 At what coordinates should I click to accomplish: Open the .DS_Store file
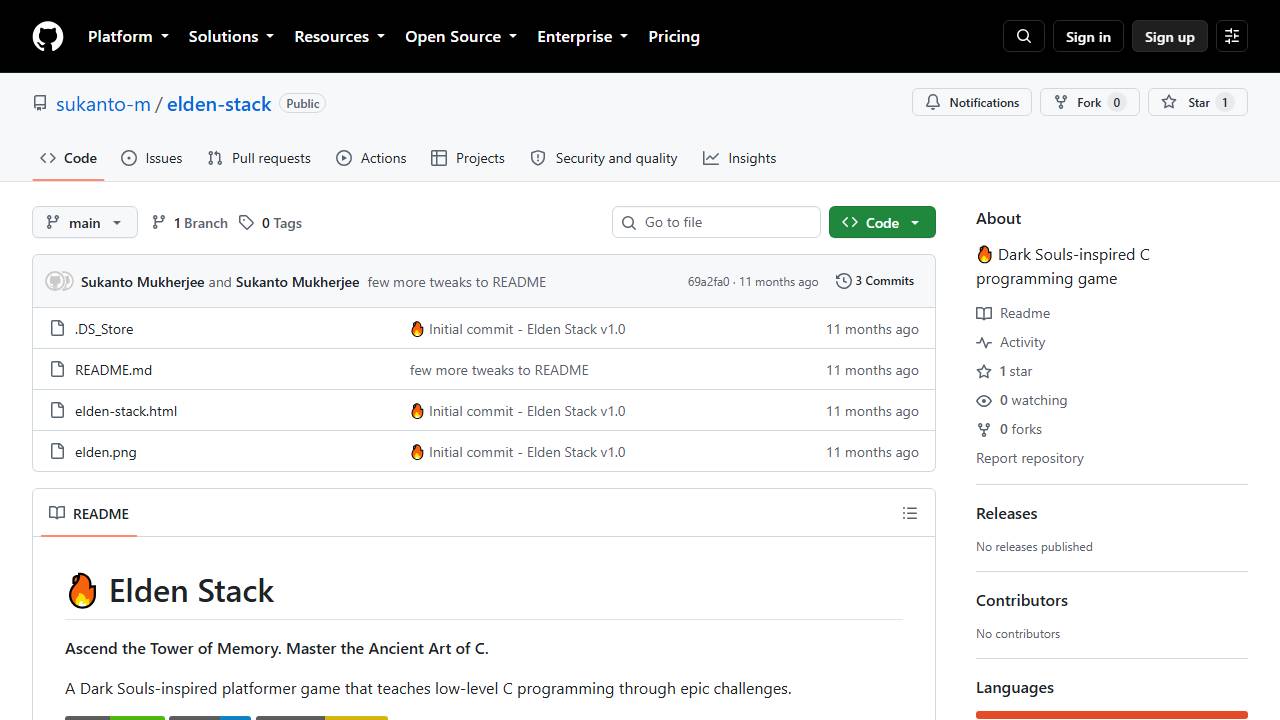tap(104, 329)
